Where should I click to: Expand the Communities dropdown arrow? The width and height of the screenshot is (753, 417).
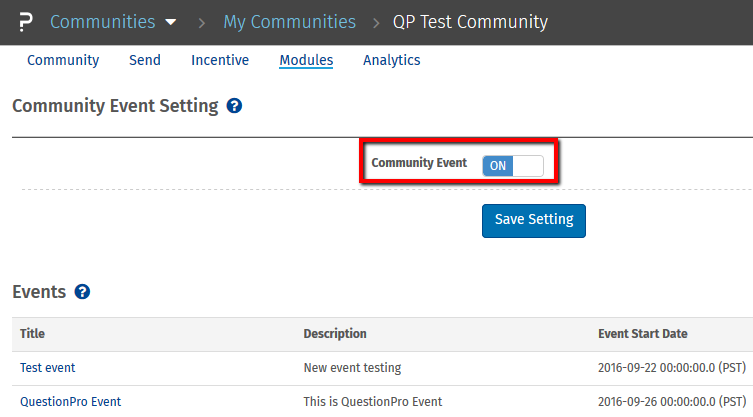click(x=170, y=22)
